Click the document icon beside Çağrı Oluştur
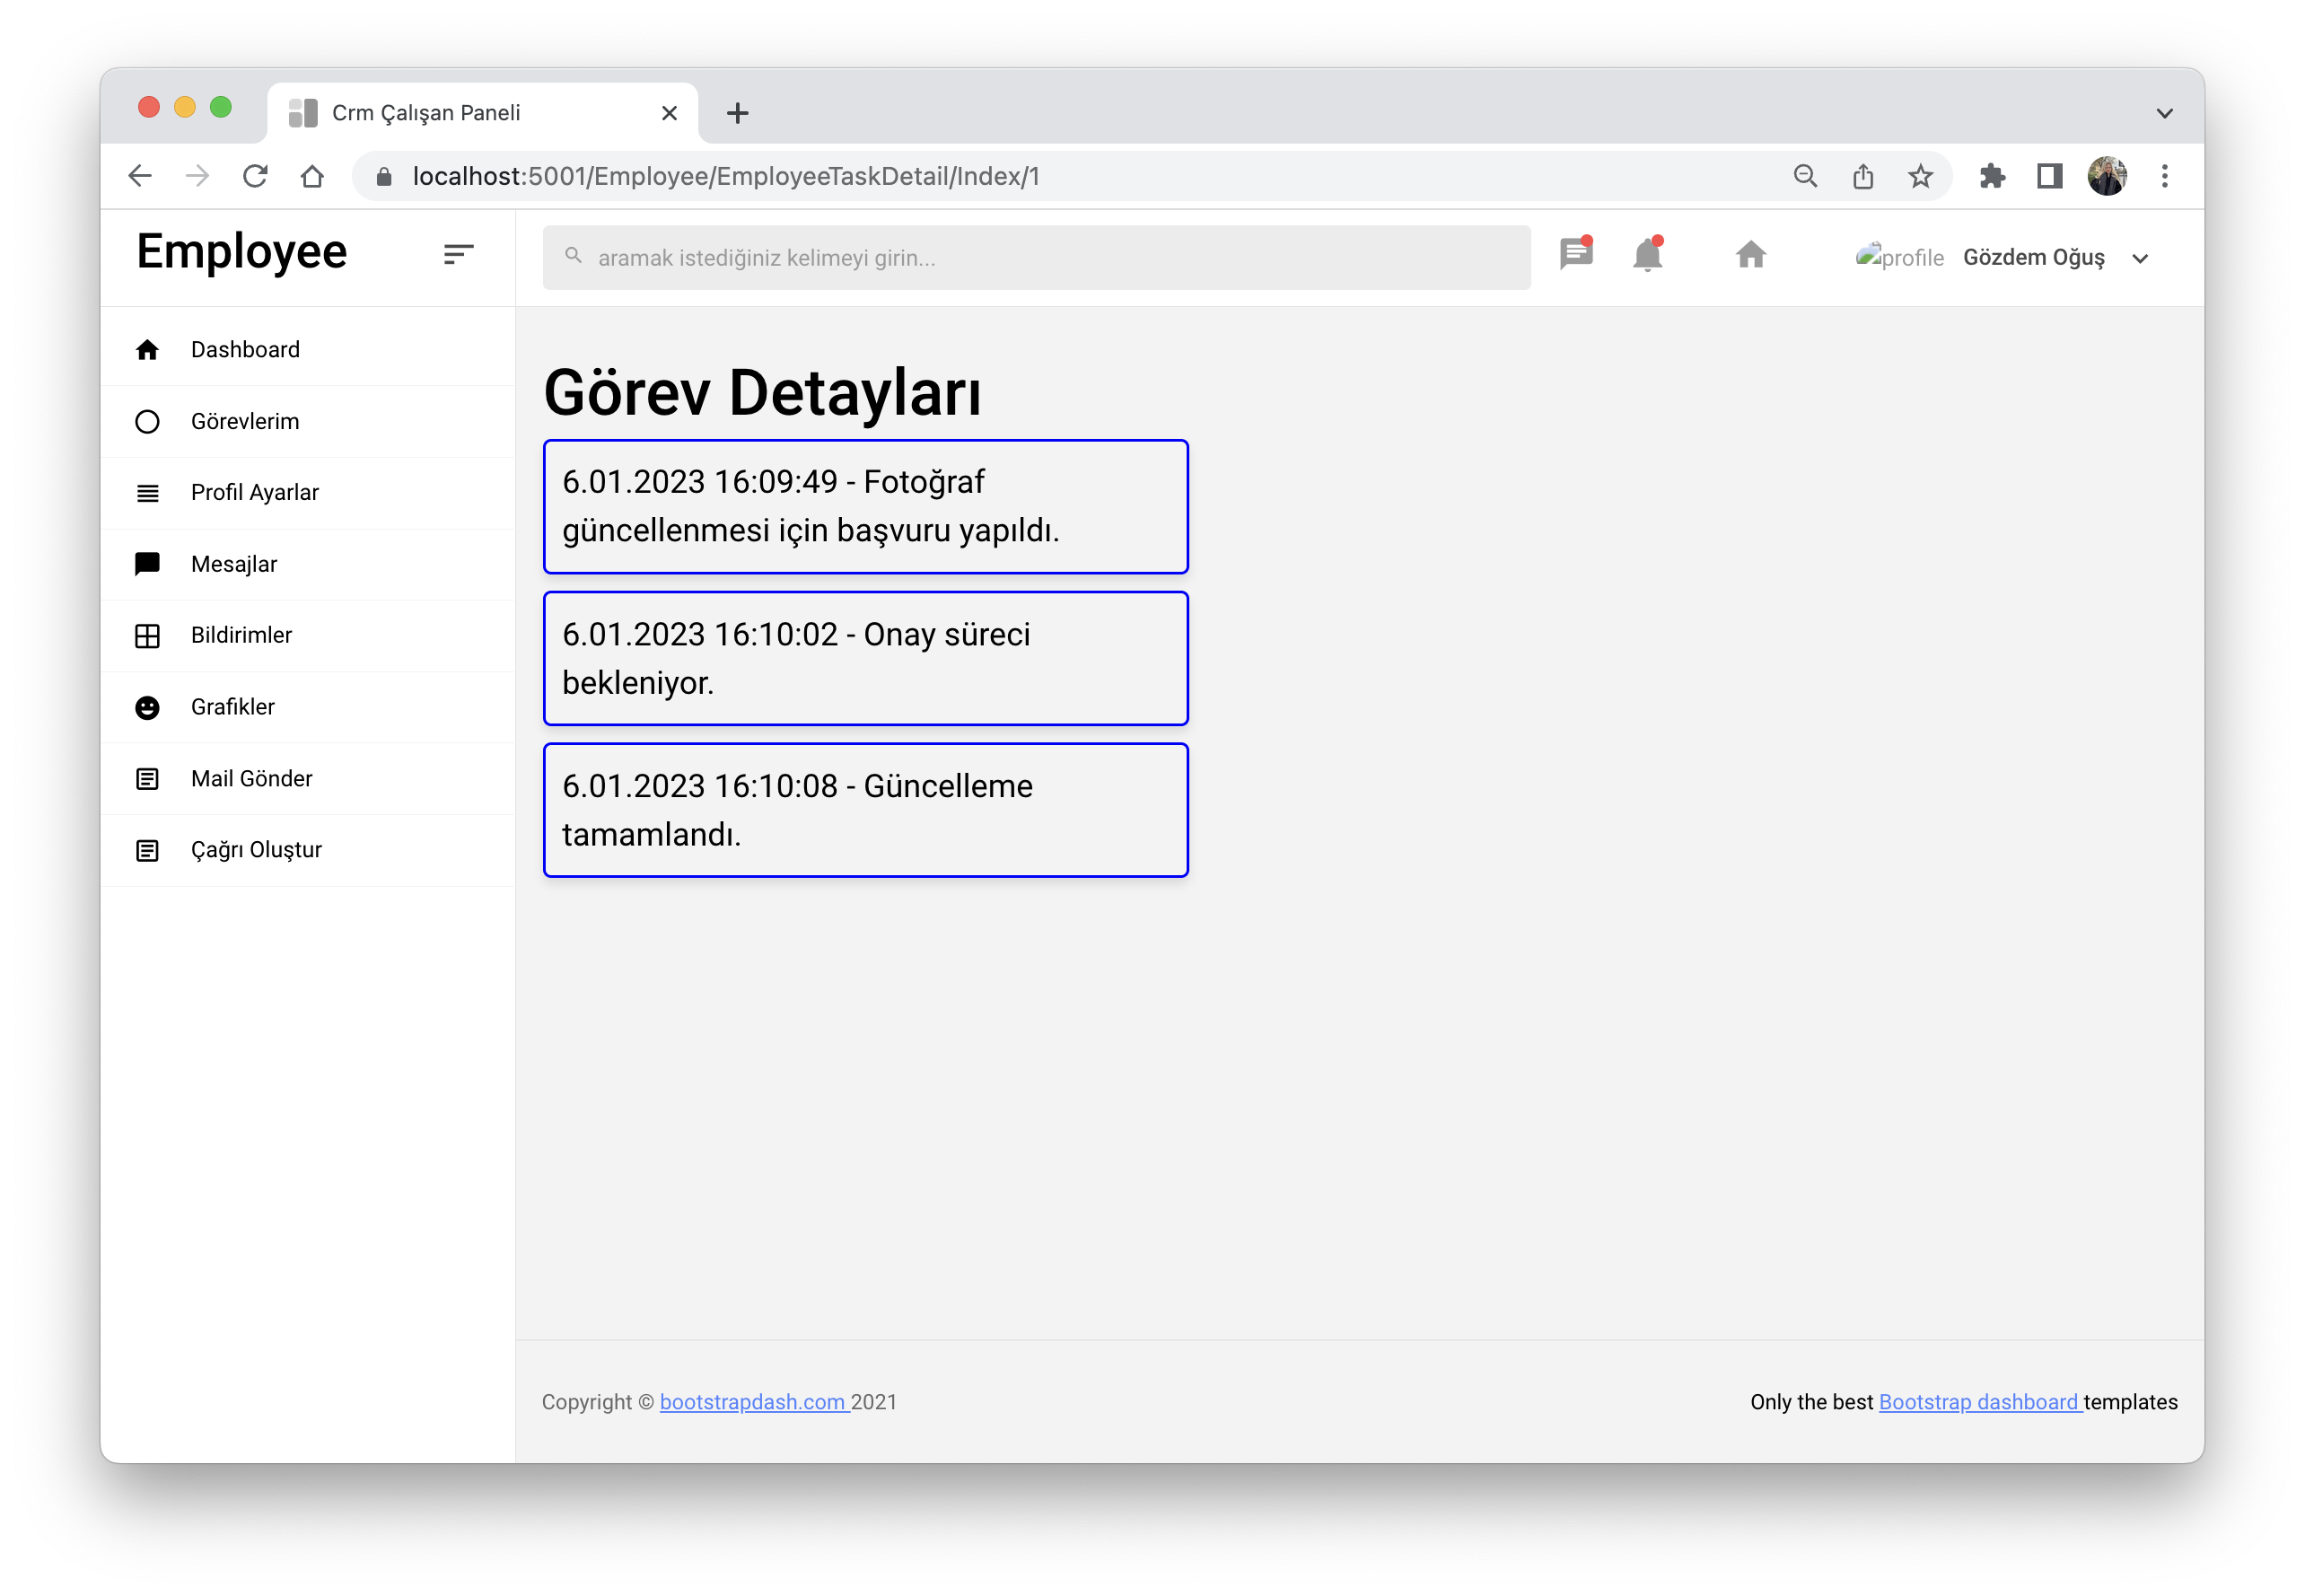 coord(147,850)
